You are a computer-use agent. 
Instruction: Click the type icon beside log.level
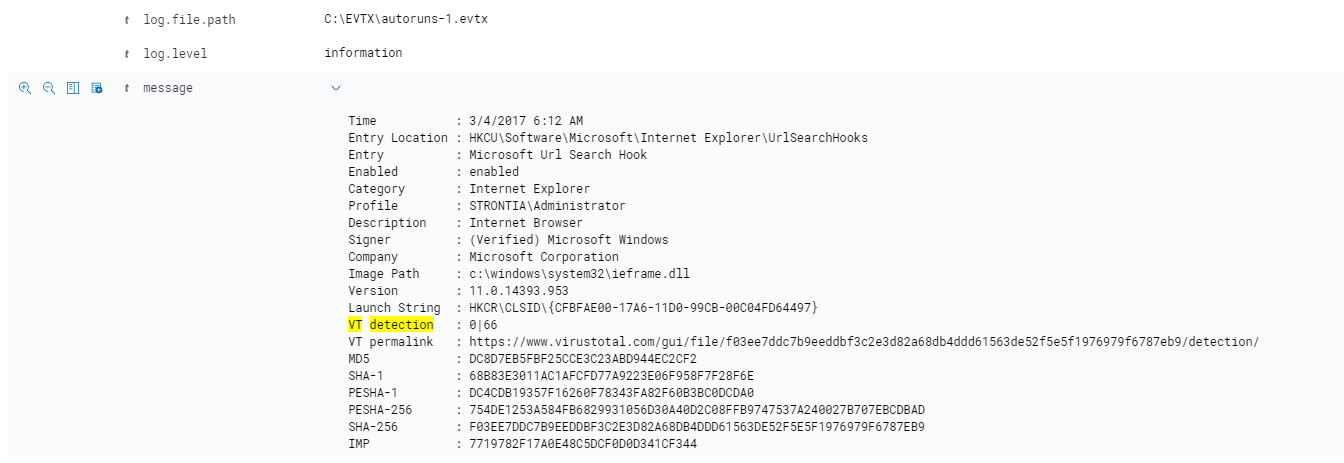pyautogui.click(x=127, y=54)
